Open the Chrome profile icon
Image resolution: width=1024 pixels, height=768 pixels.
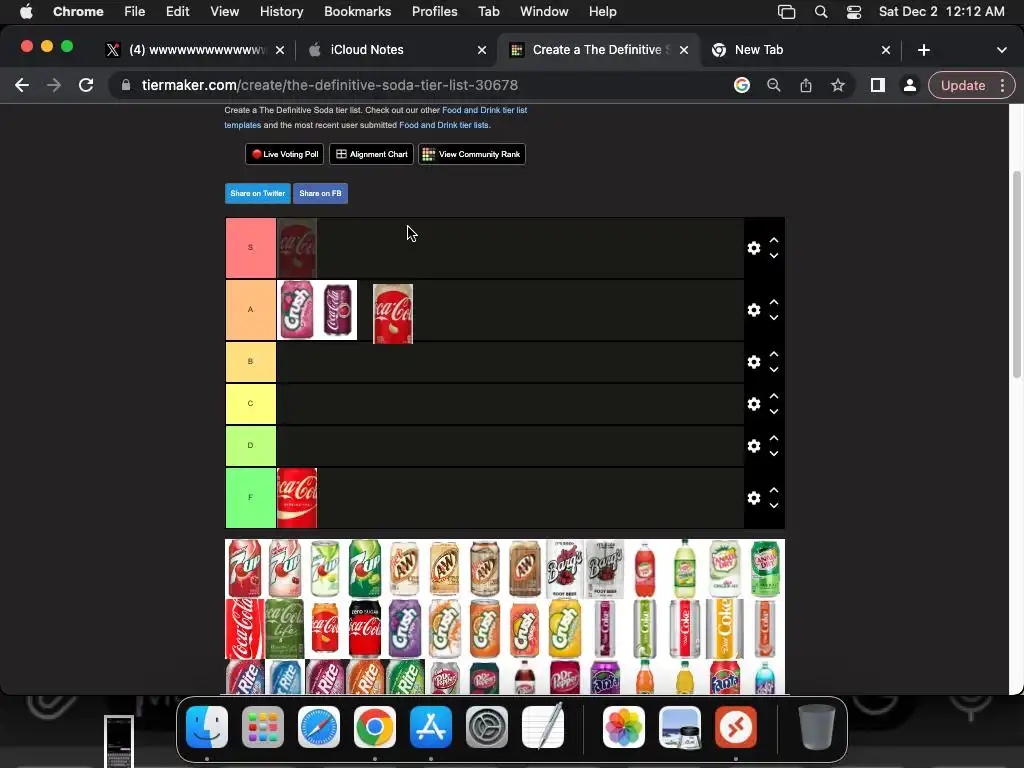point(910,86)
